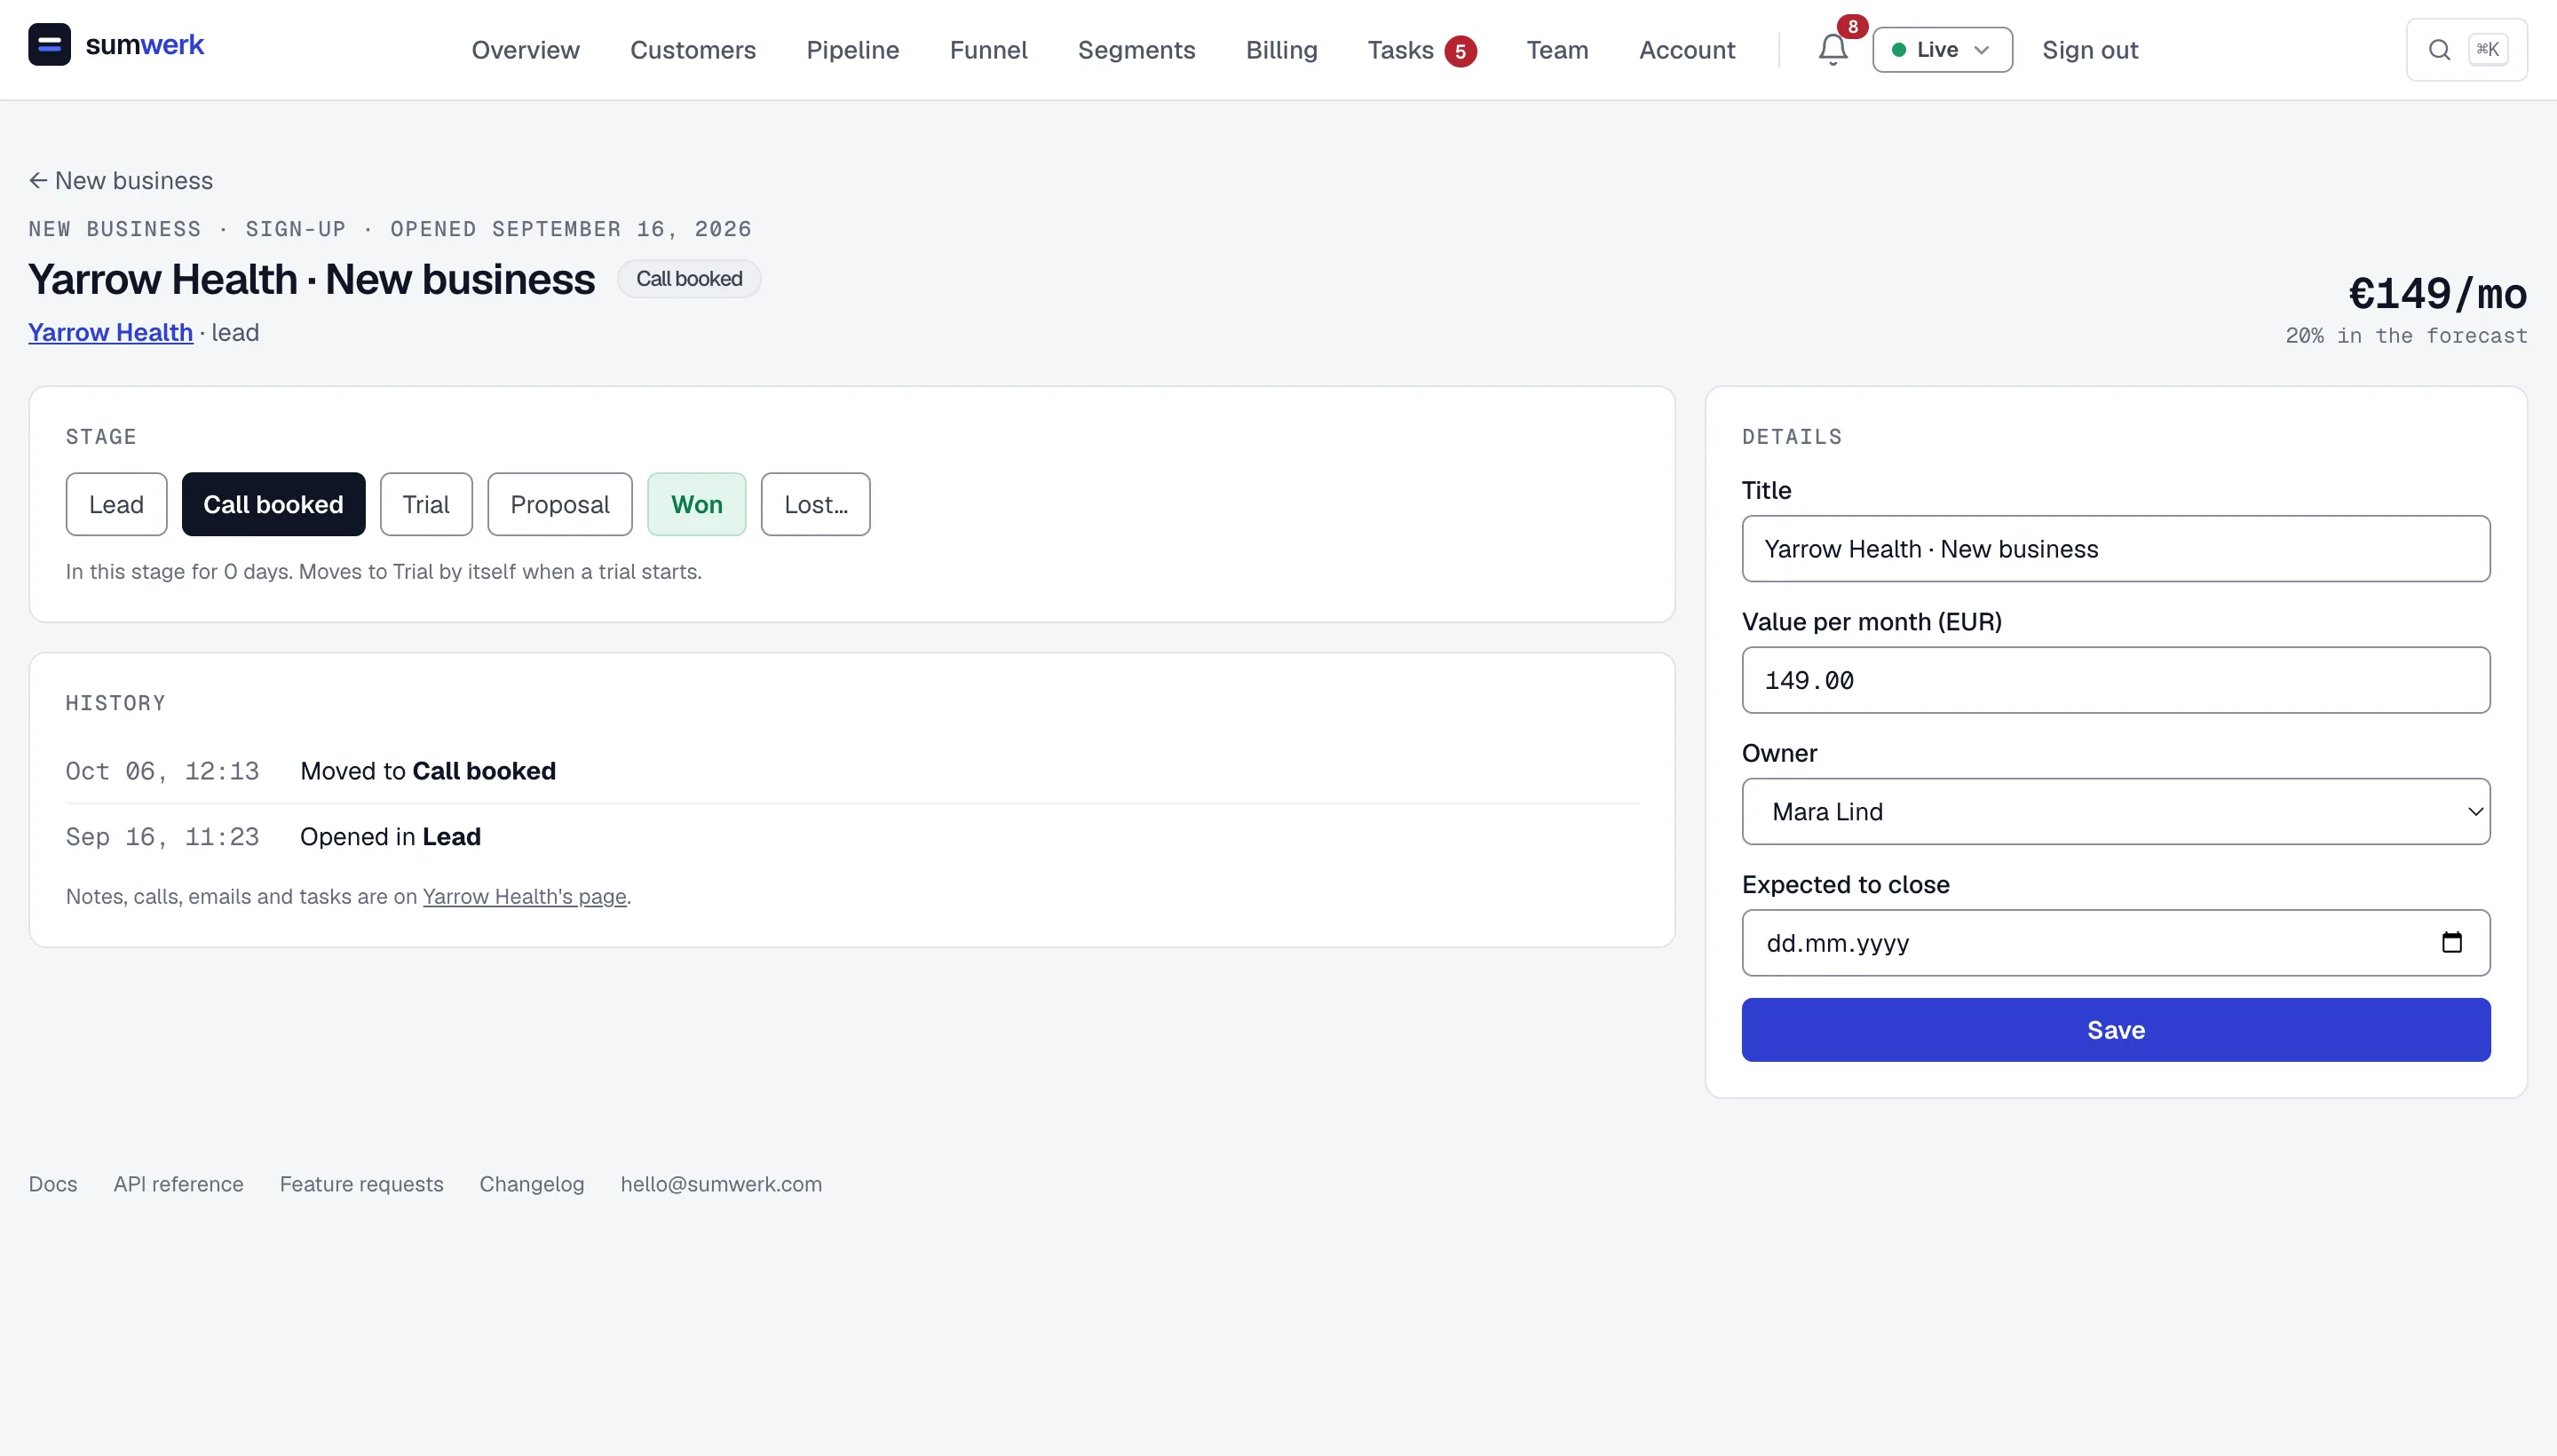Focus the Expected to close date field
2557x1456 pixels.
coord(2116,942)
